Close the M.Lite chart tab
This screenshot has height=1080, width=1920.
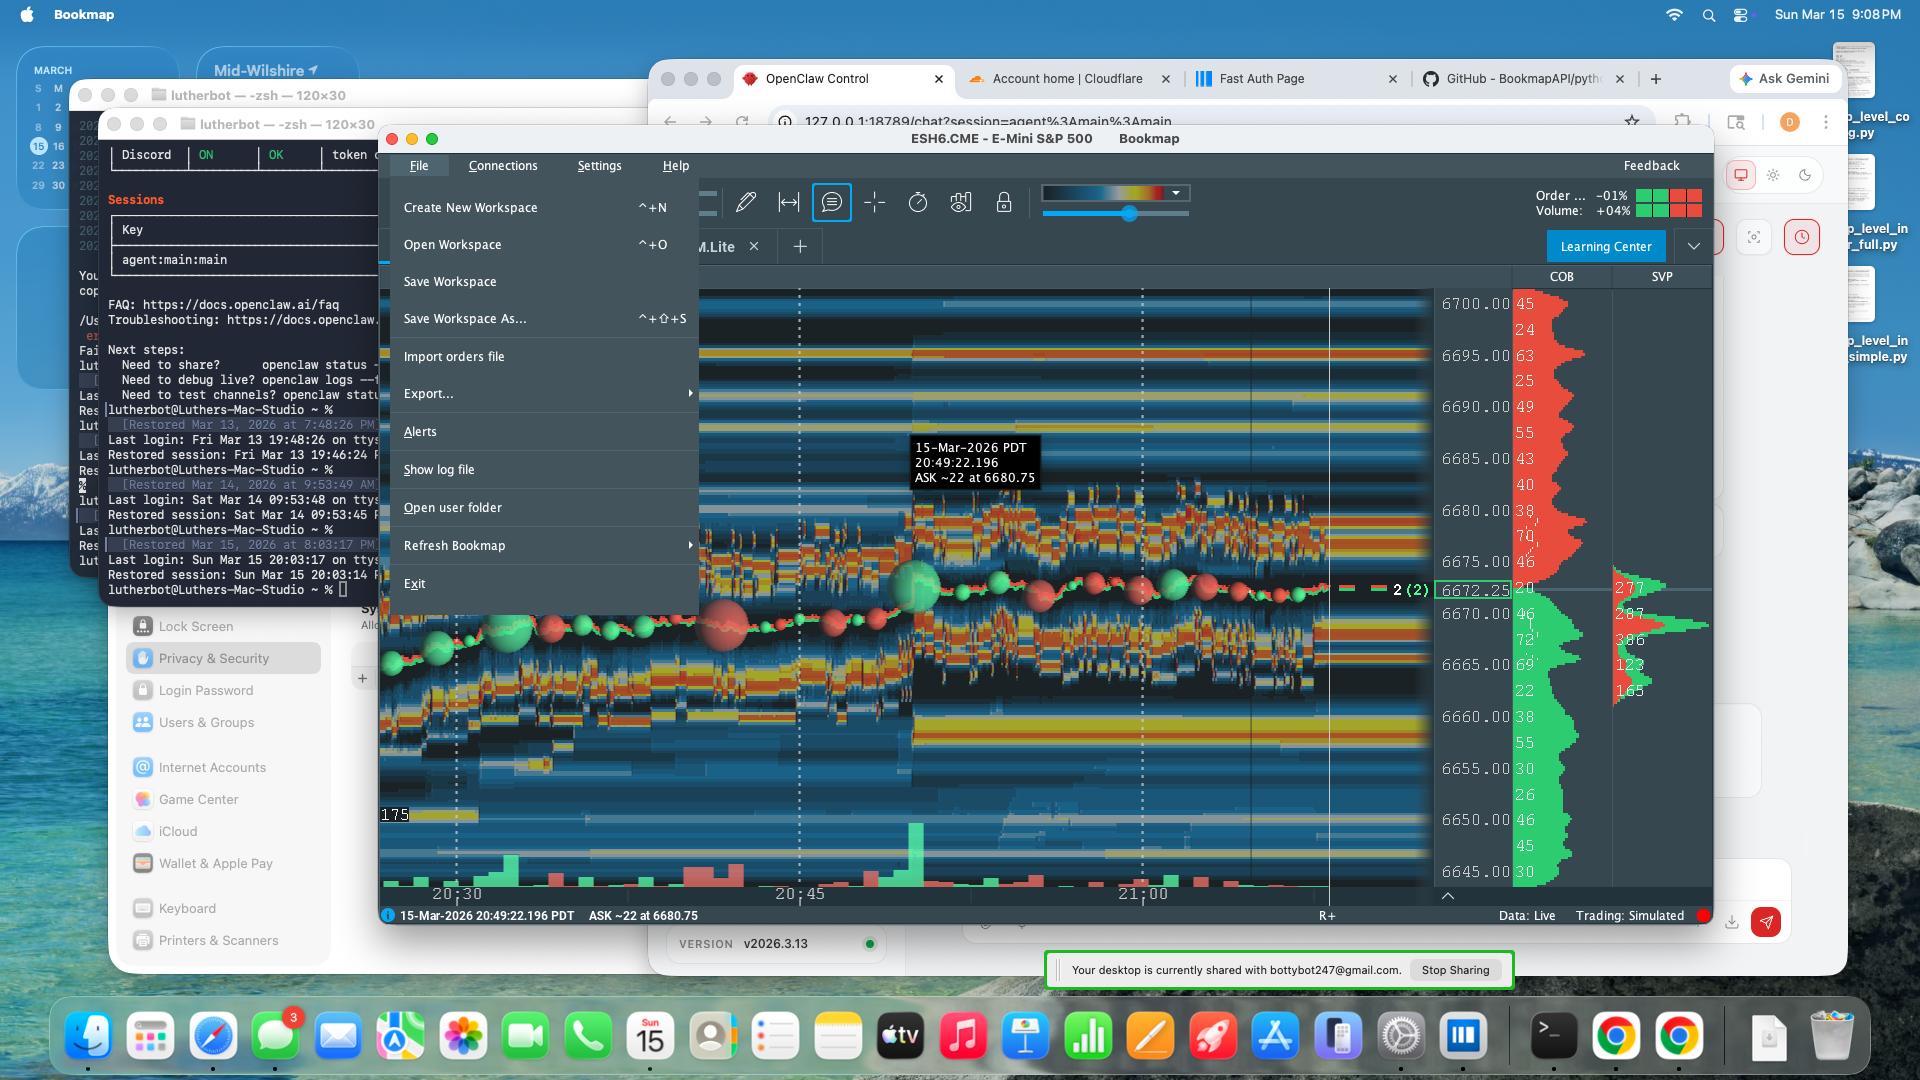pyautogui.click(x=754, y=247)
